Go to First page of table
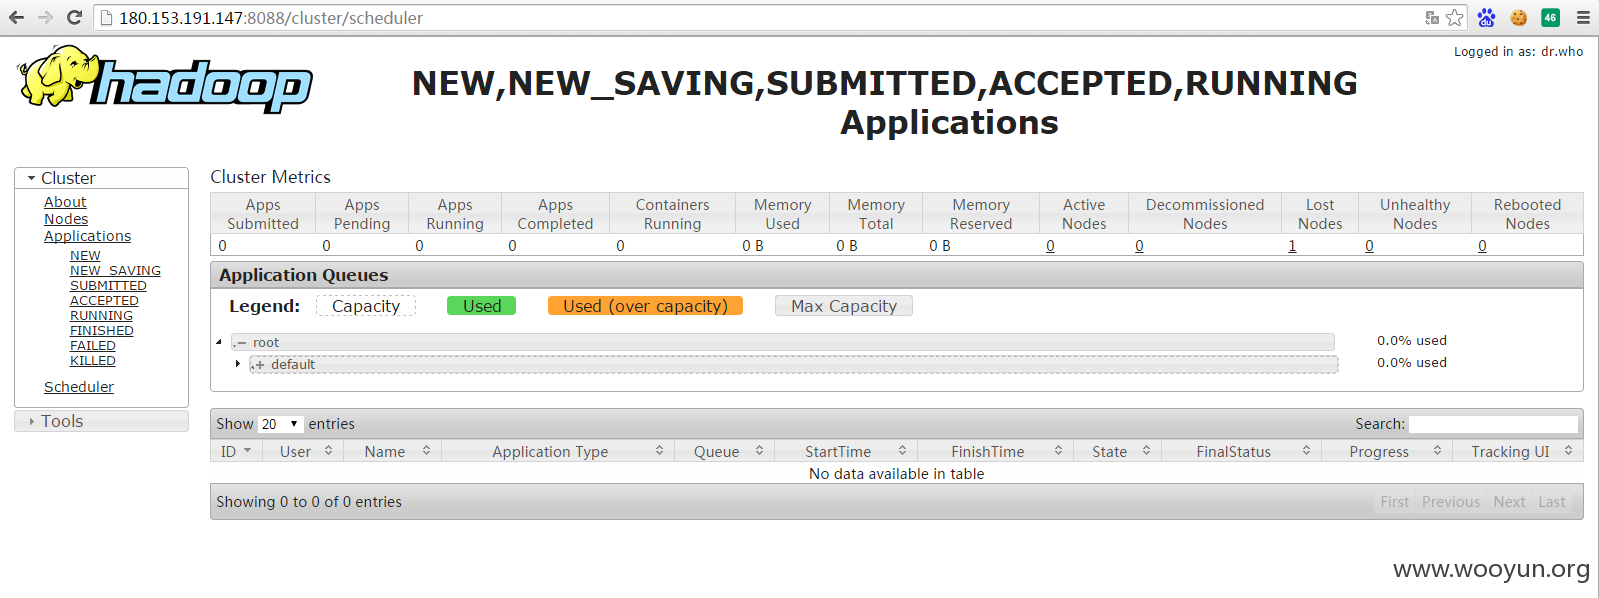The width and height of the screenshot is (1599, 598). click(1394, 502)
